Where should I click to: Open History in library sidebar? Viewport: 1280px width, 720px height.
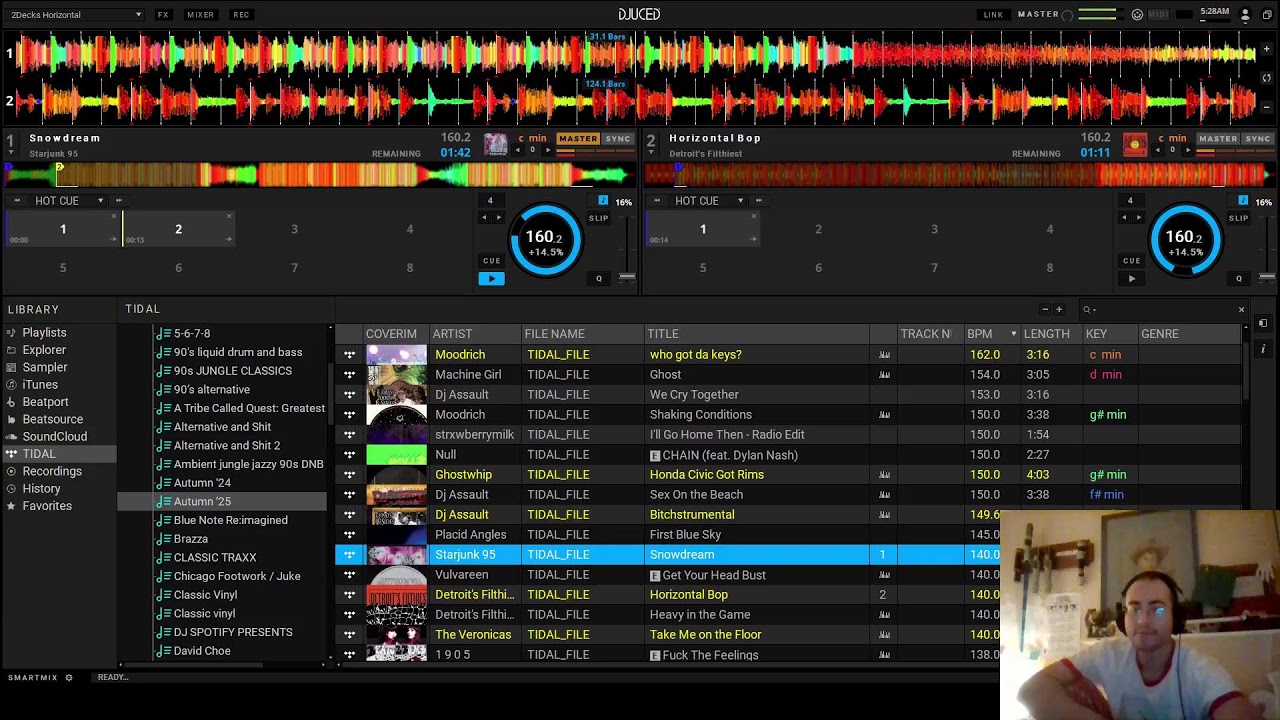coord(41,489)
